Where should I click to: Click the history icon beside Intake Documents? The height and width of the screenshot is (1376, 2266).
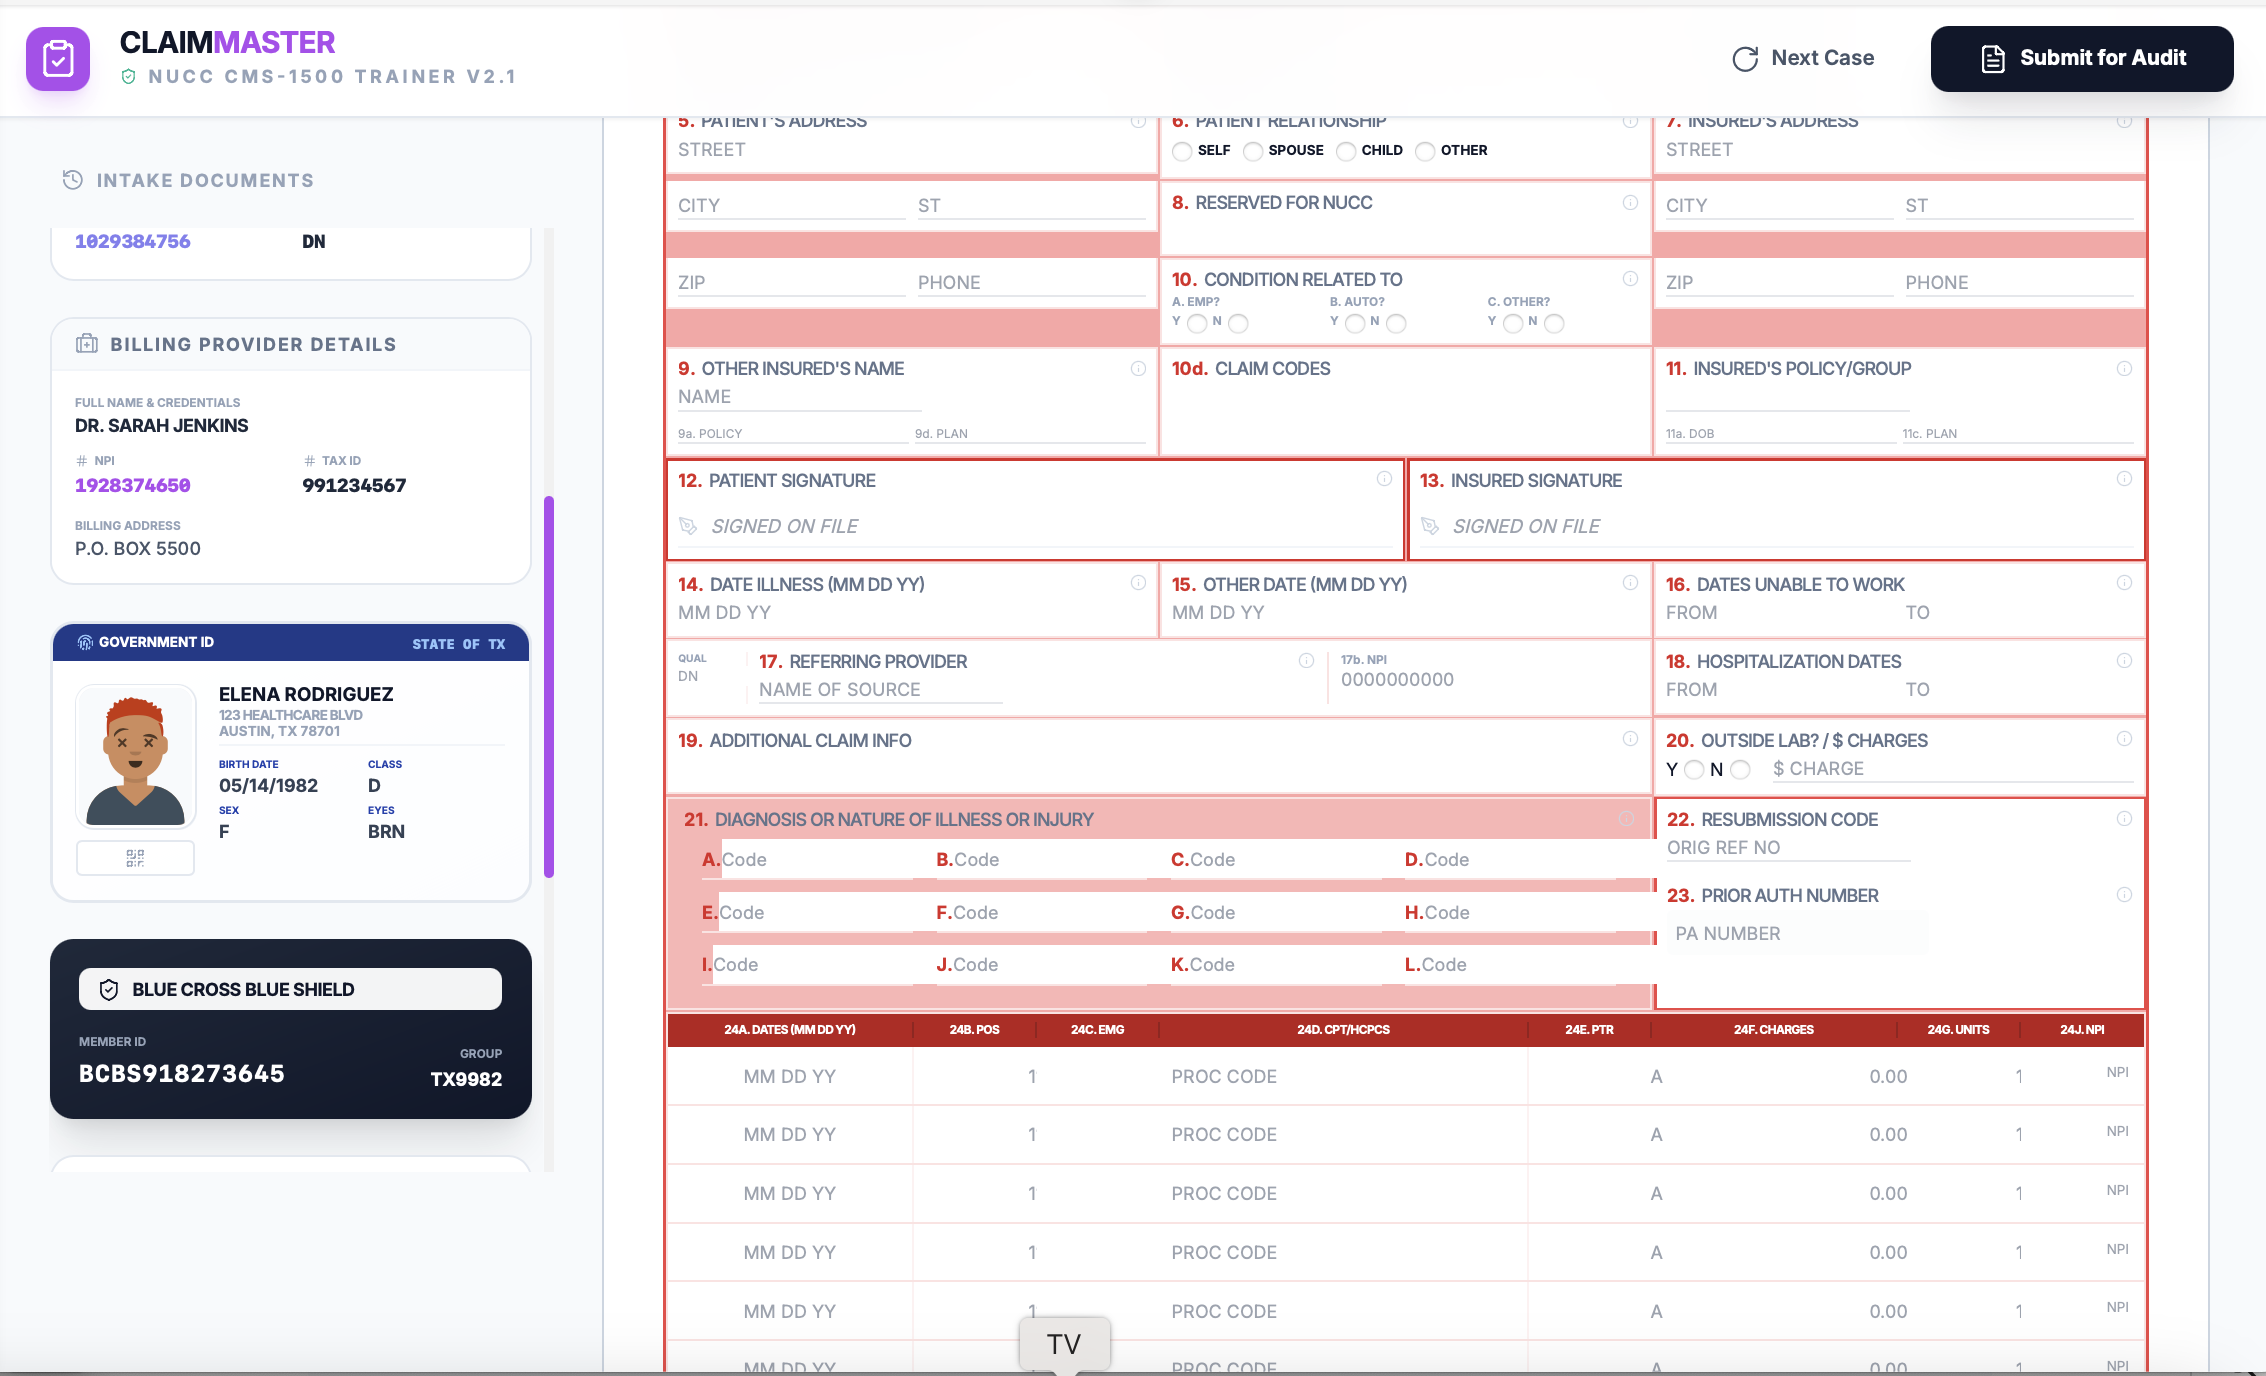pos(73,180)
